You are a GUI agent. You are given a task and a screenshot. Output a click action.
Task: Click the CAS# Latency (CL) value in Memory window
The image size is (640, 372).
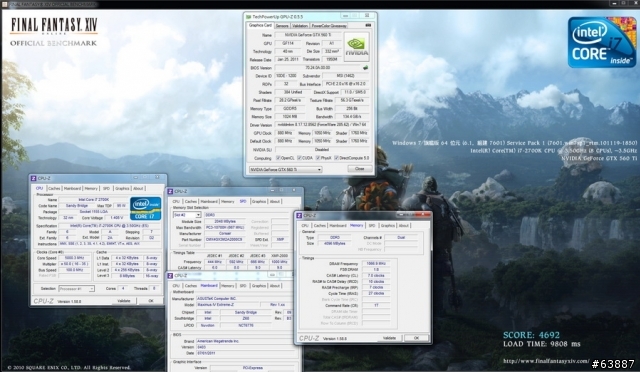pos(376,276)
